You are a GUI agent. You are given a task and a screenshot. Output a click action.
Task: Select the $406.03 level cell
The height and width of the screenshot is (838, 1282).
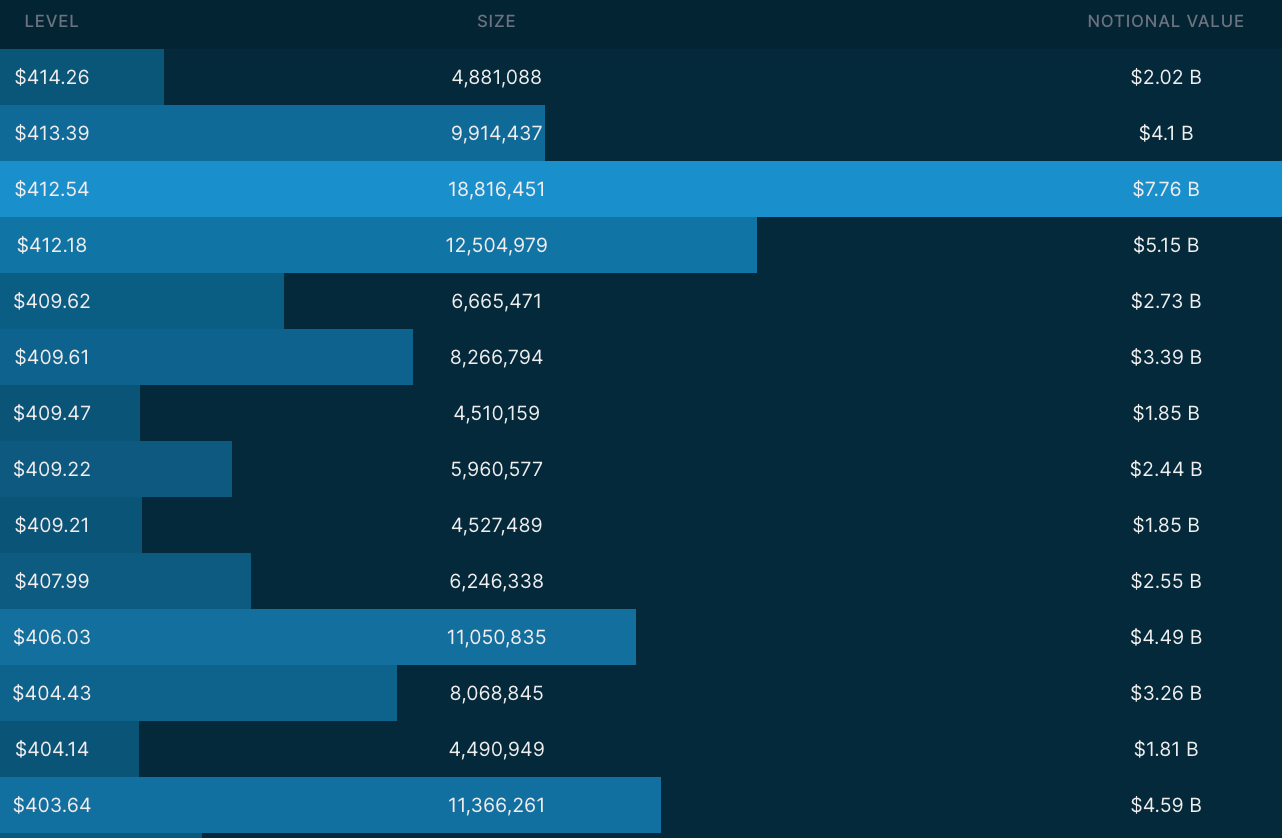52,637
